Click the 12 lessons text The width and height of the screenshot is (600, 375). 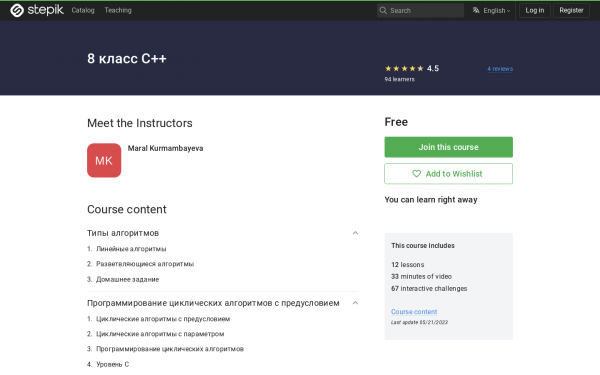click(x=408, y=264)
